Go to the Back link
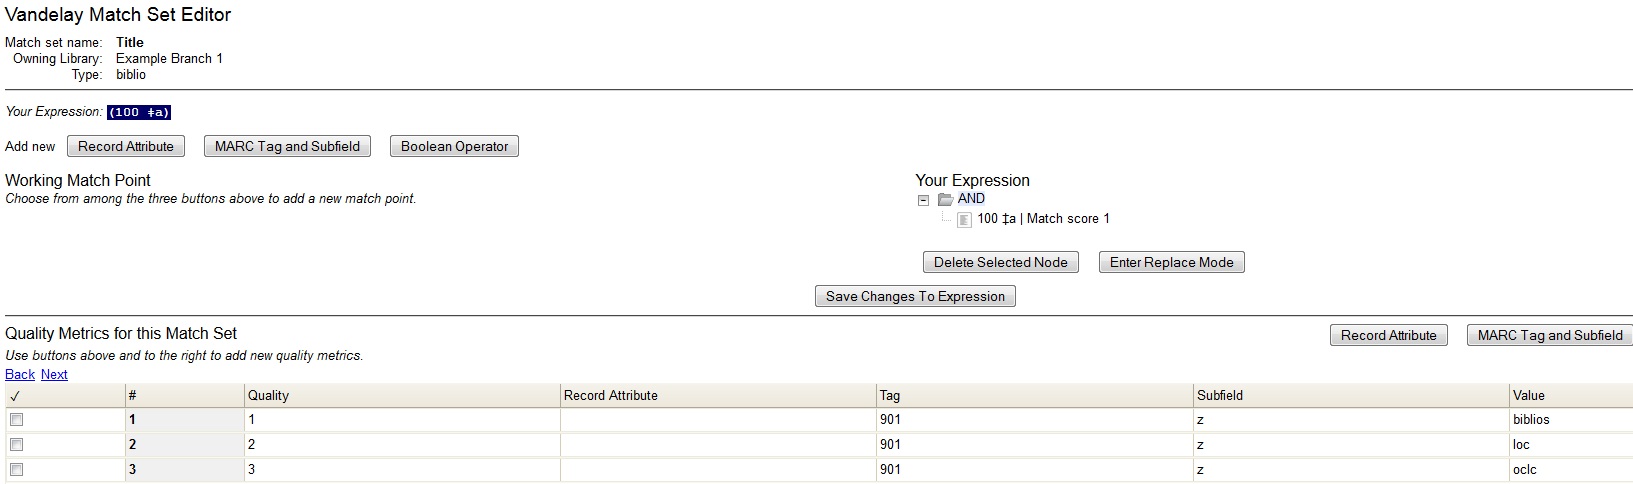This screenshot has width=1633, height=484. [20, 375]
